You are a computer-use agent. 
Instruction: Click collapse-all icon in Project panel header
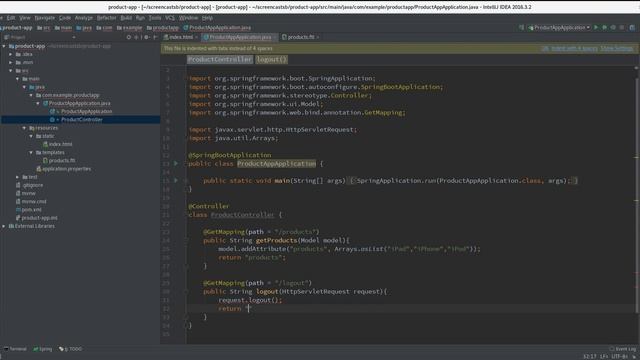click(x=136, y=37)
